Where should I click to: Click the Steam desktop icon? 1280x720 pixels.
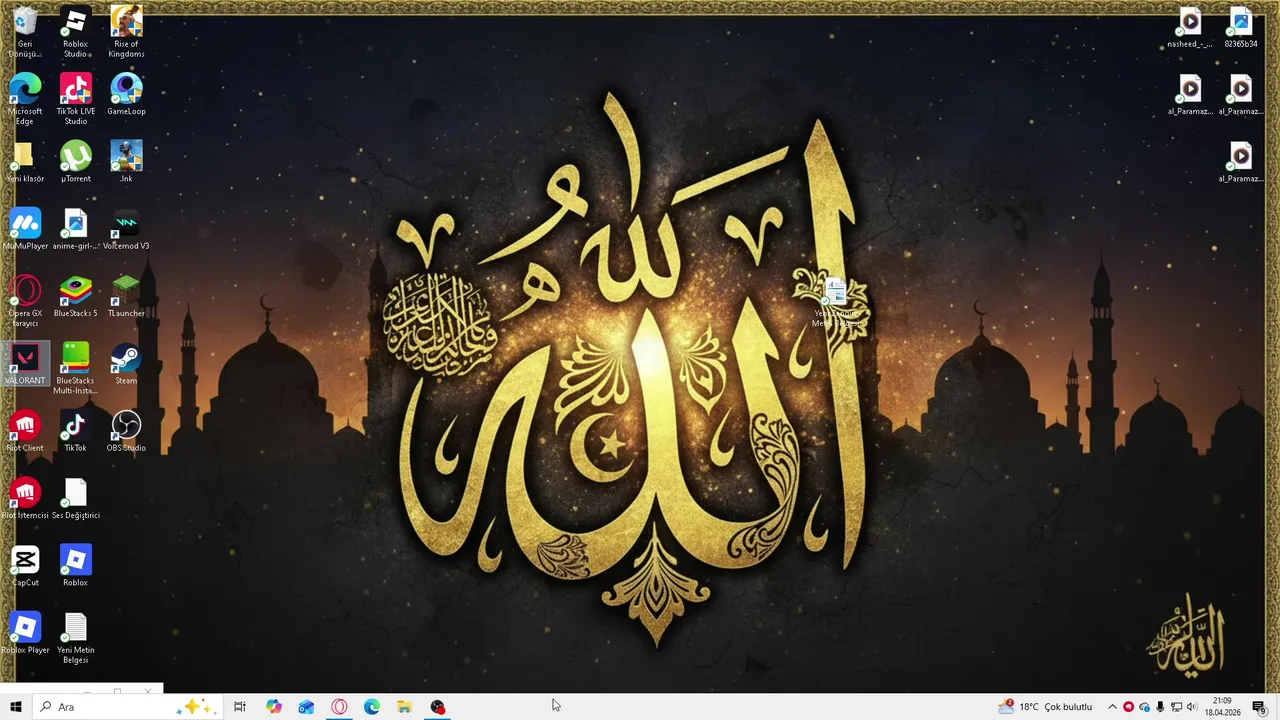pos(126,364)
